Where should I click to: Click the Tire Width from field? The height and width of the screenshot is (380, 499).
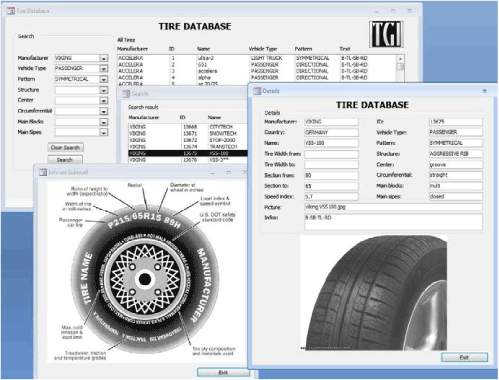pyautogui.click(x=331, y=154)
